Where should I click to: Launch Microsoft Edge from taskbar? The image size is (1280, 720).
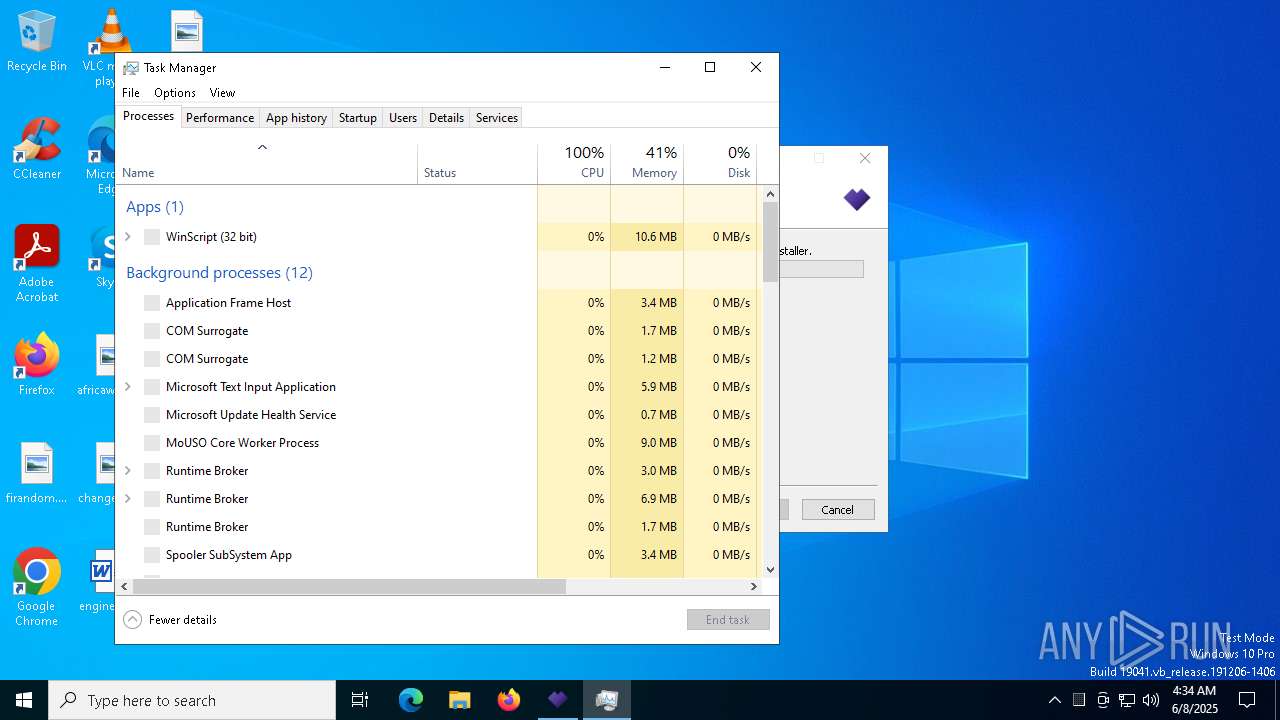coord(411,700)
